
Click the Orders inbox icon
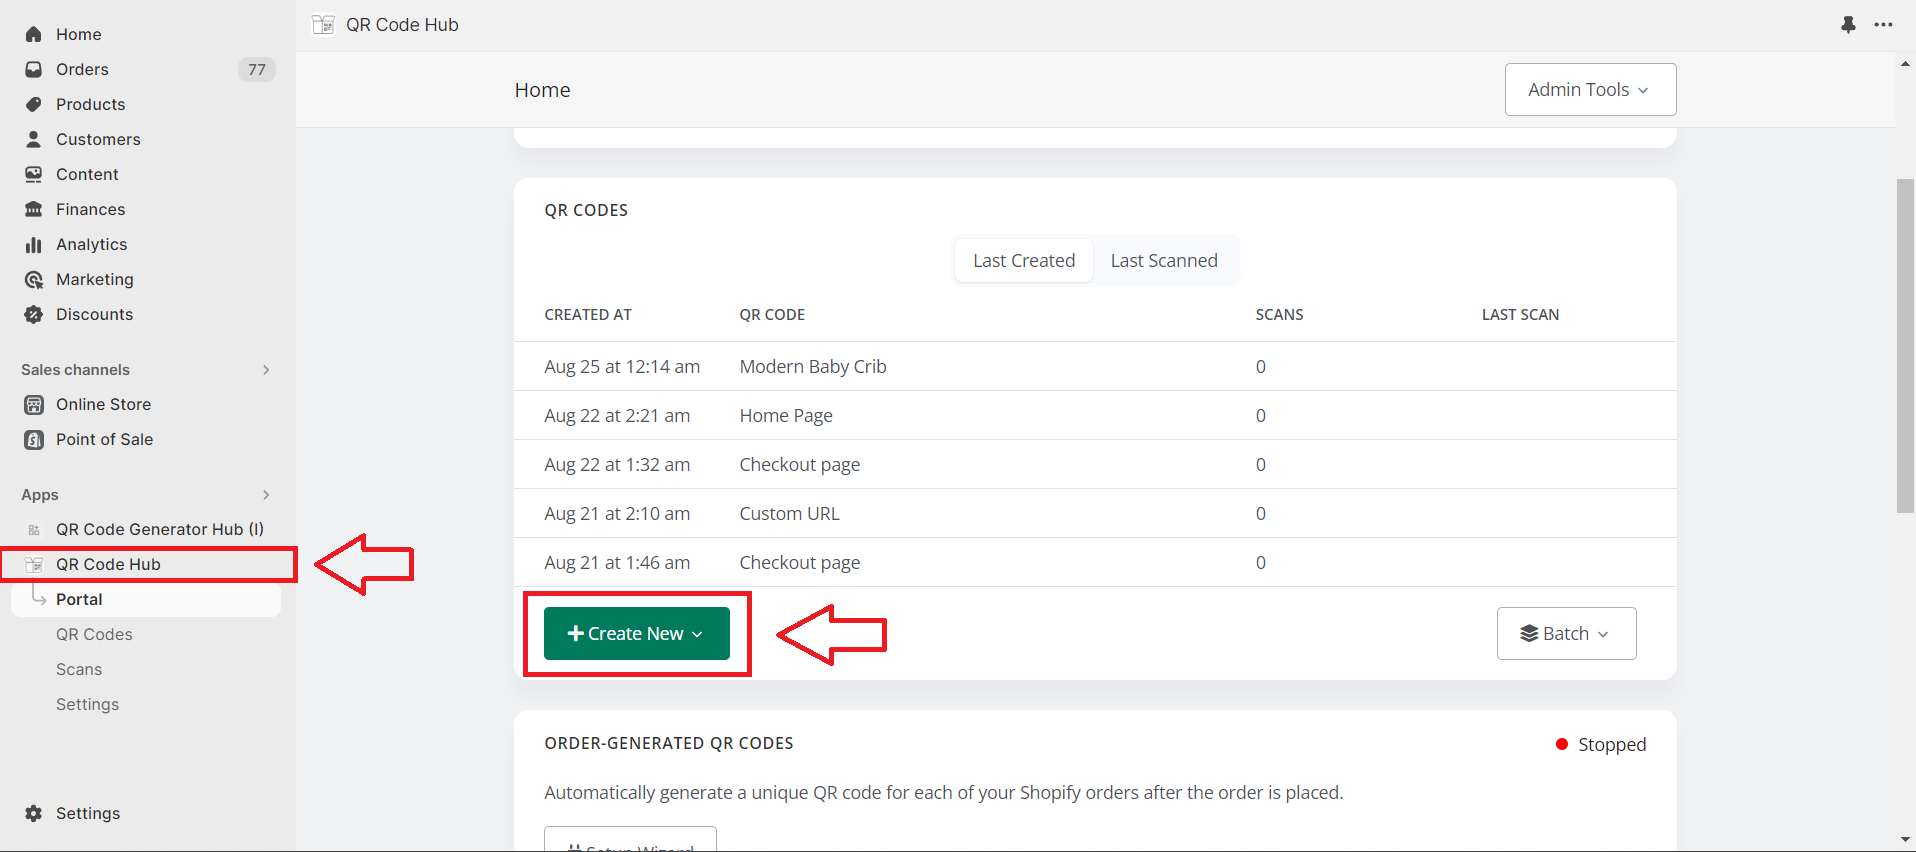(34, 69)
